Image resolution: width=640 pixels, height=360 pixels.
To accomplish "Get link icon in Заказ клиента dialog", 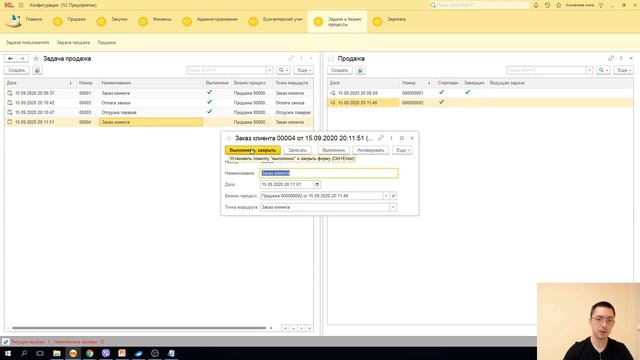I will click(x=381, y=138).
